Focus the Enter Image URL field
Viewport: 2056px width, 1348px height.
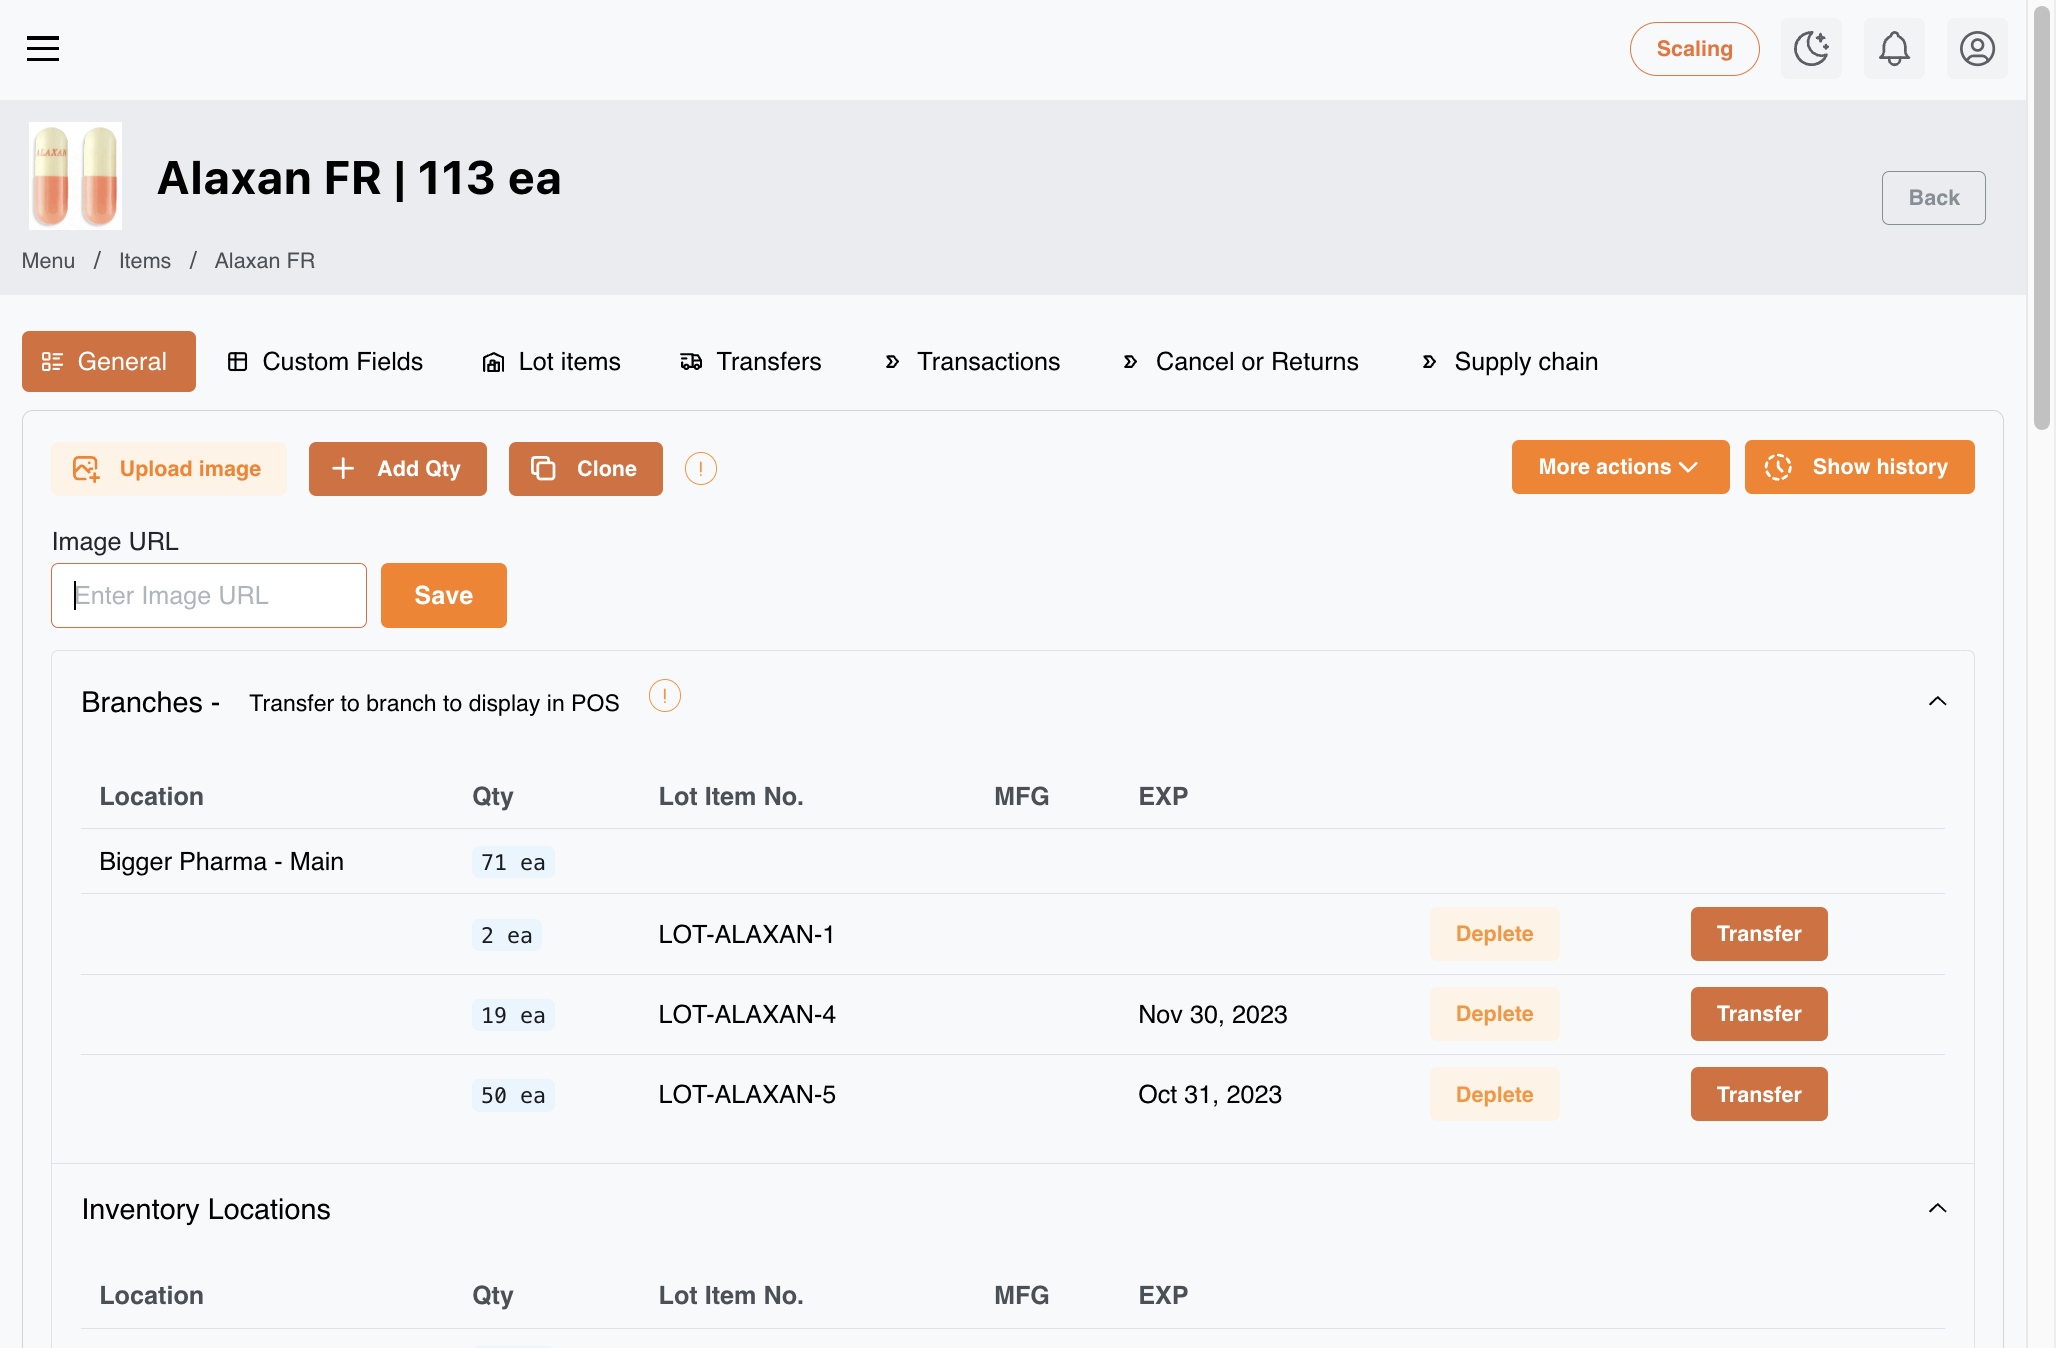(x=209, y=595)
